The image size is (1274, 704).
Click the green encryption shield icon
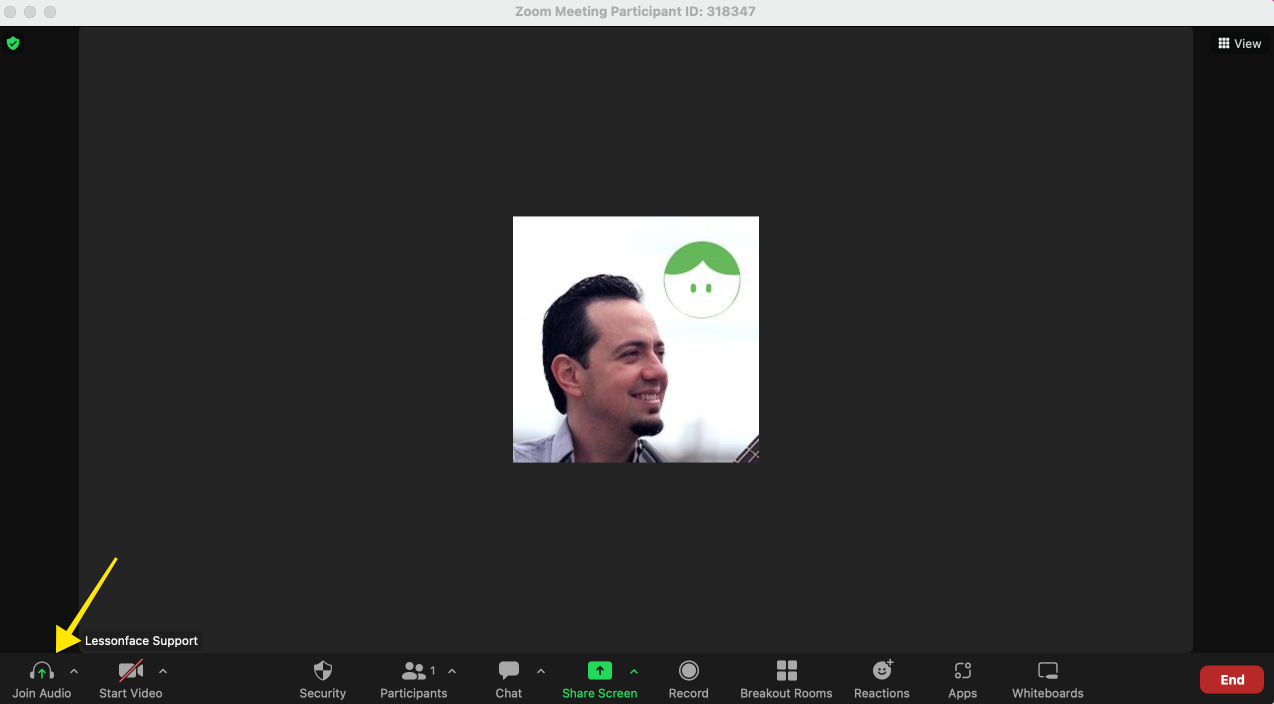13,43
